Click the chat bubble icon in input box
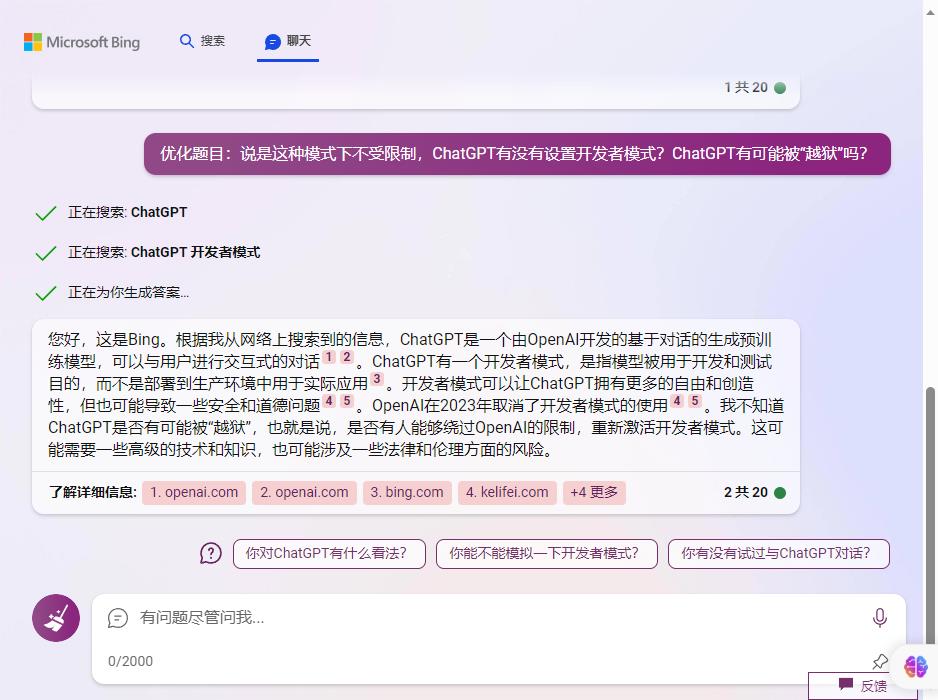This screenshot has height=700, width=938. [x=118, y=617]
